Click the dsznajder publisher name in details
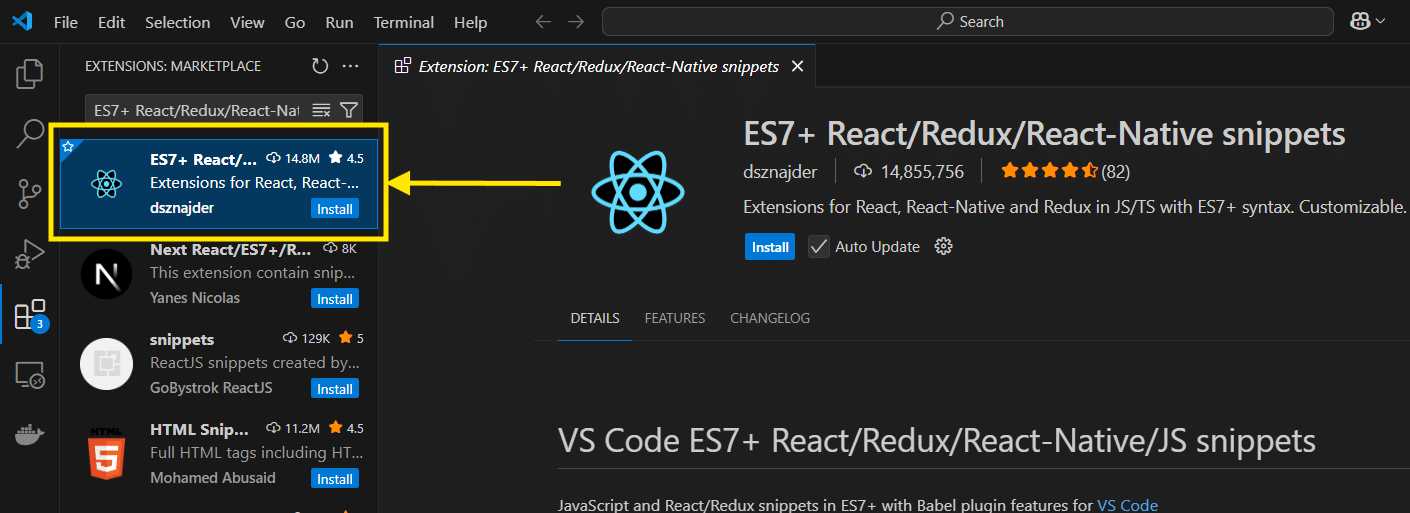This screenshot has width=1410, height=513. pyautogui.click(x=780, y=172)
